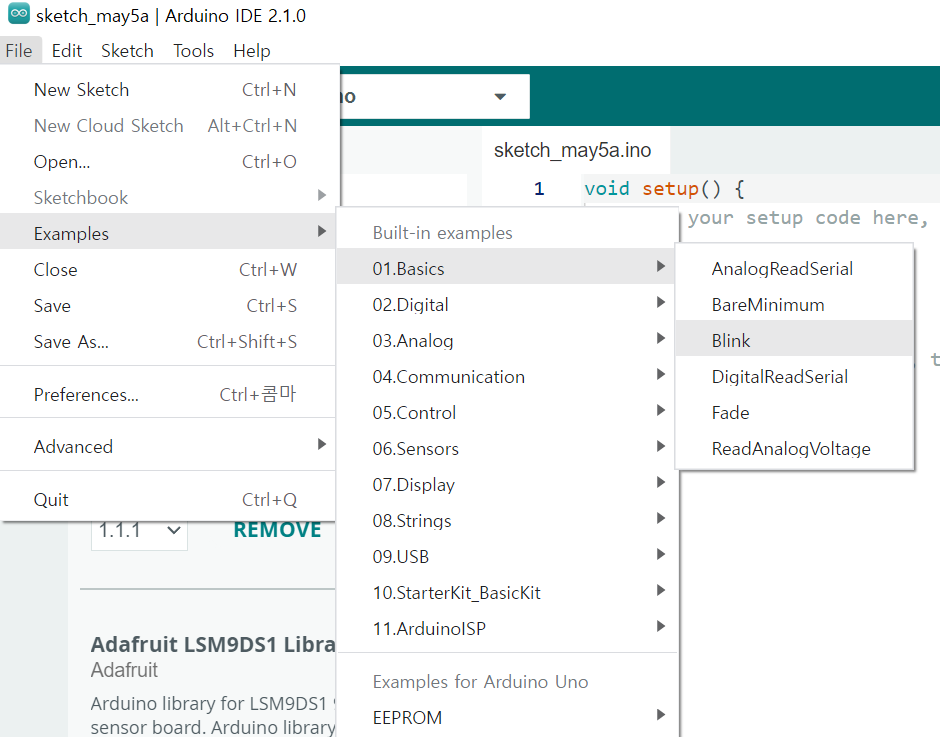Expand the Sketchbook submenu
The width and height of the screenshot is (940, 737).
tap(168, 198)
